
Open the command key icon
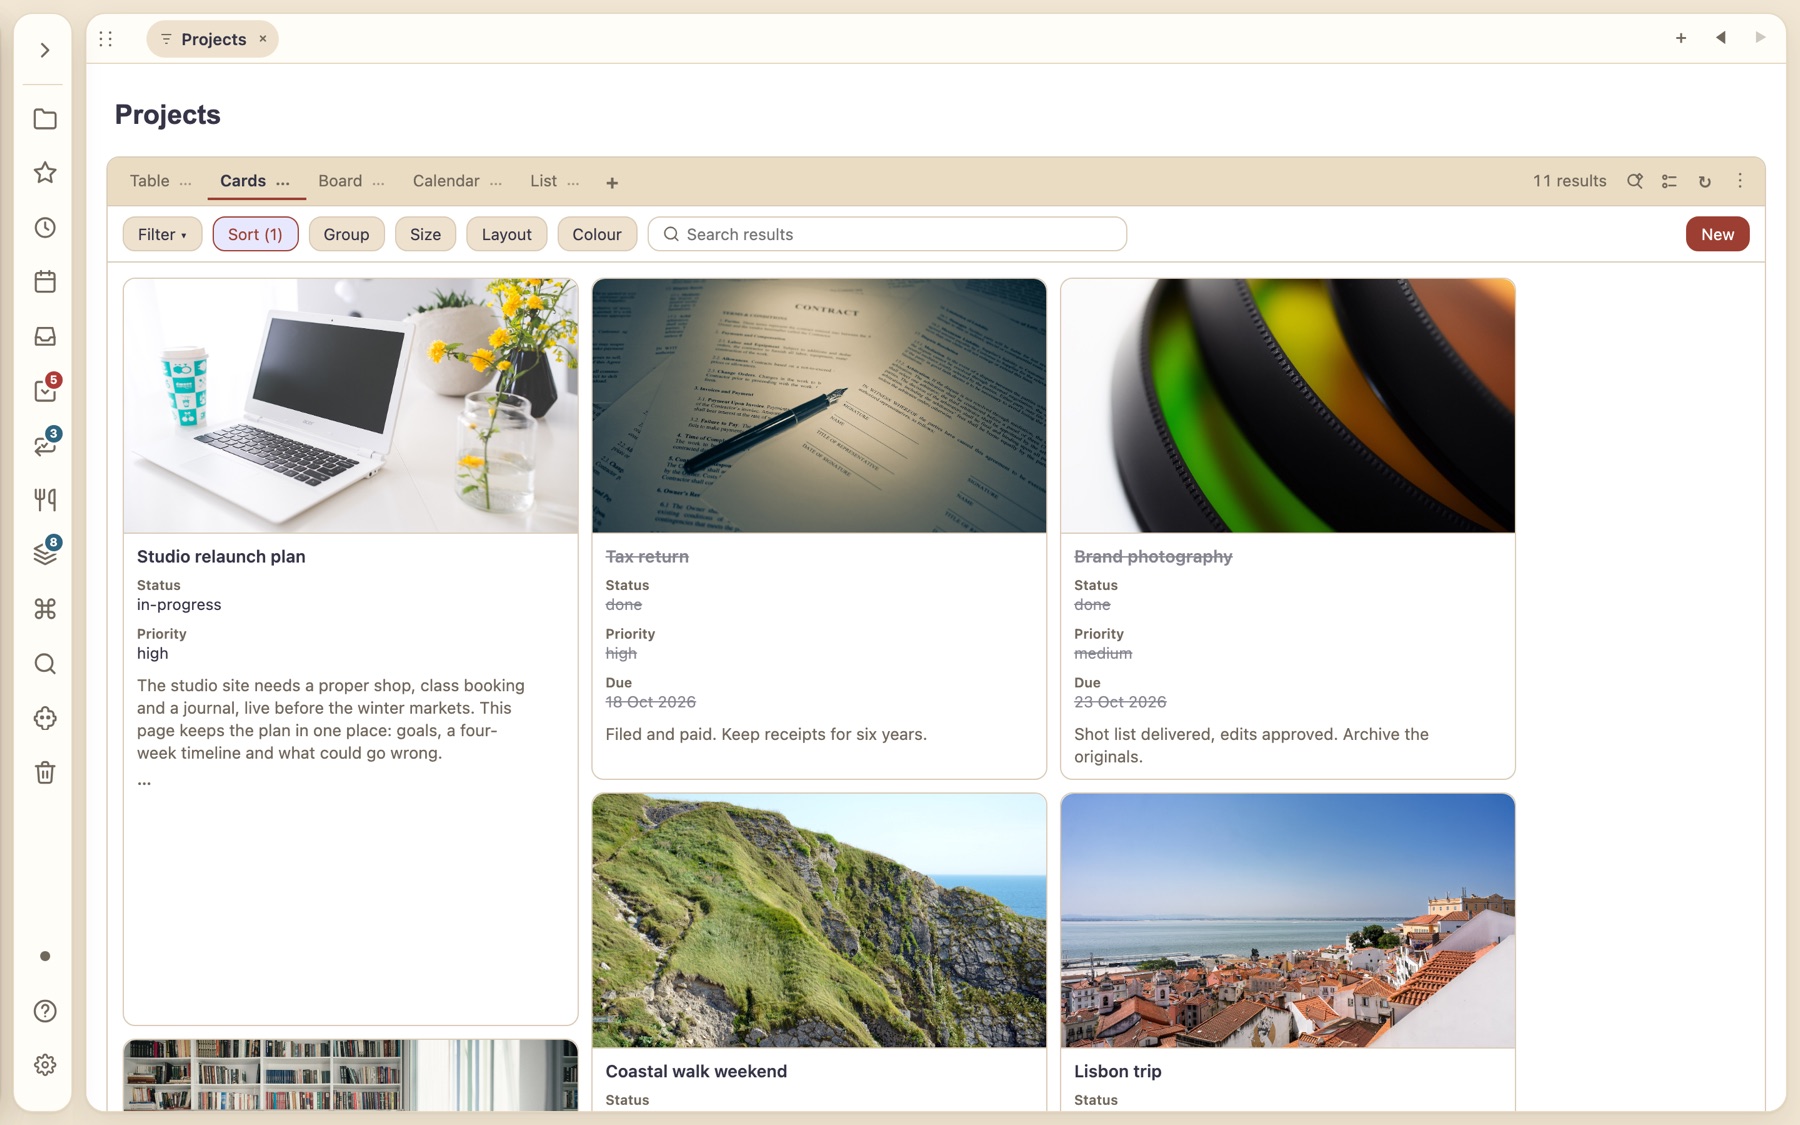point(45,609)
